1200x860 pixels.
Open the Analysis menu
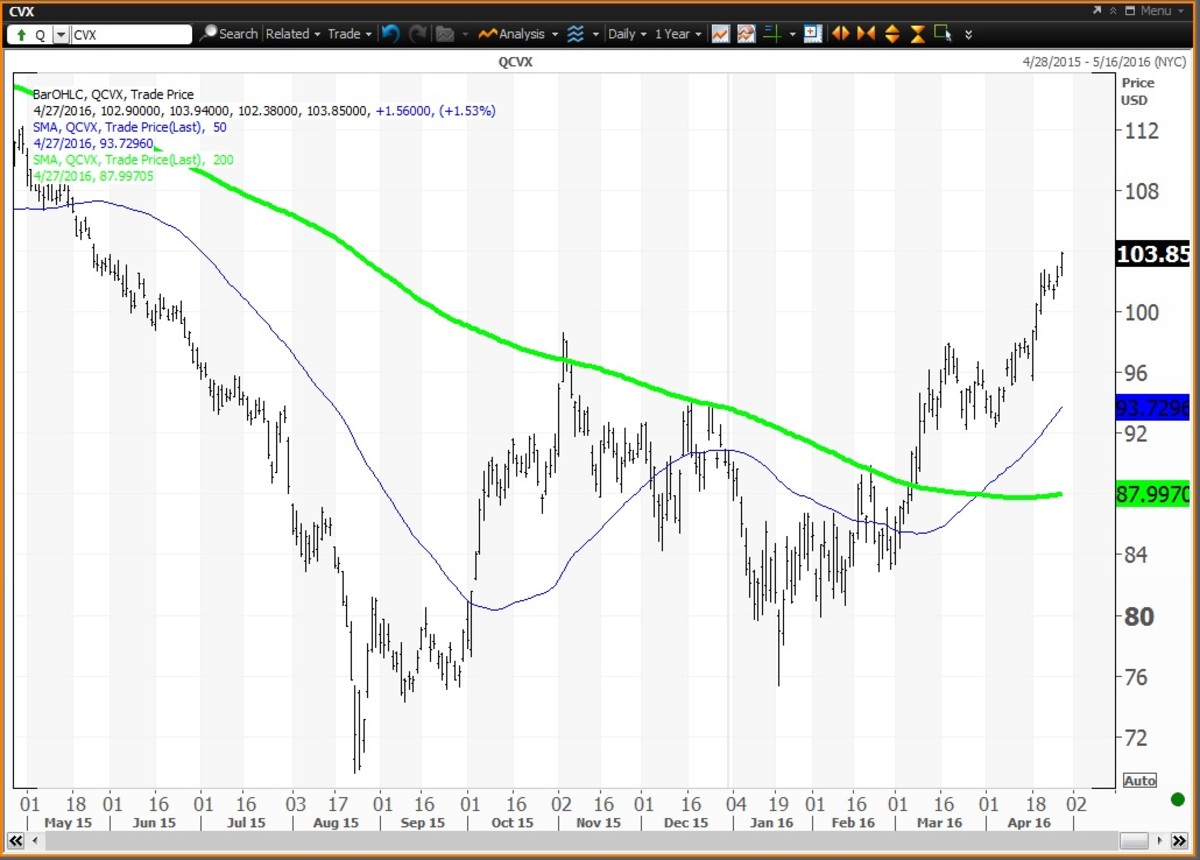click(x=518, y=34)
